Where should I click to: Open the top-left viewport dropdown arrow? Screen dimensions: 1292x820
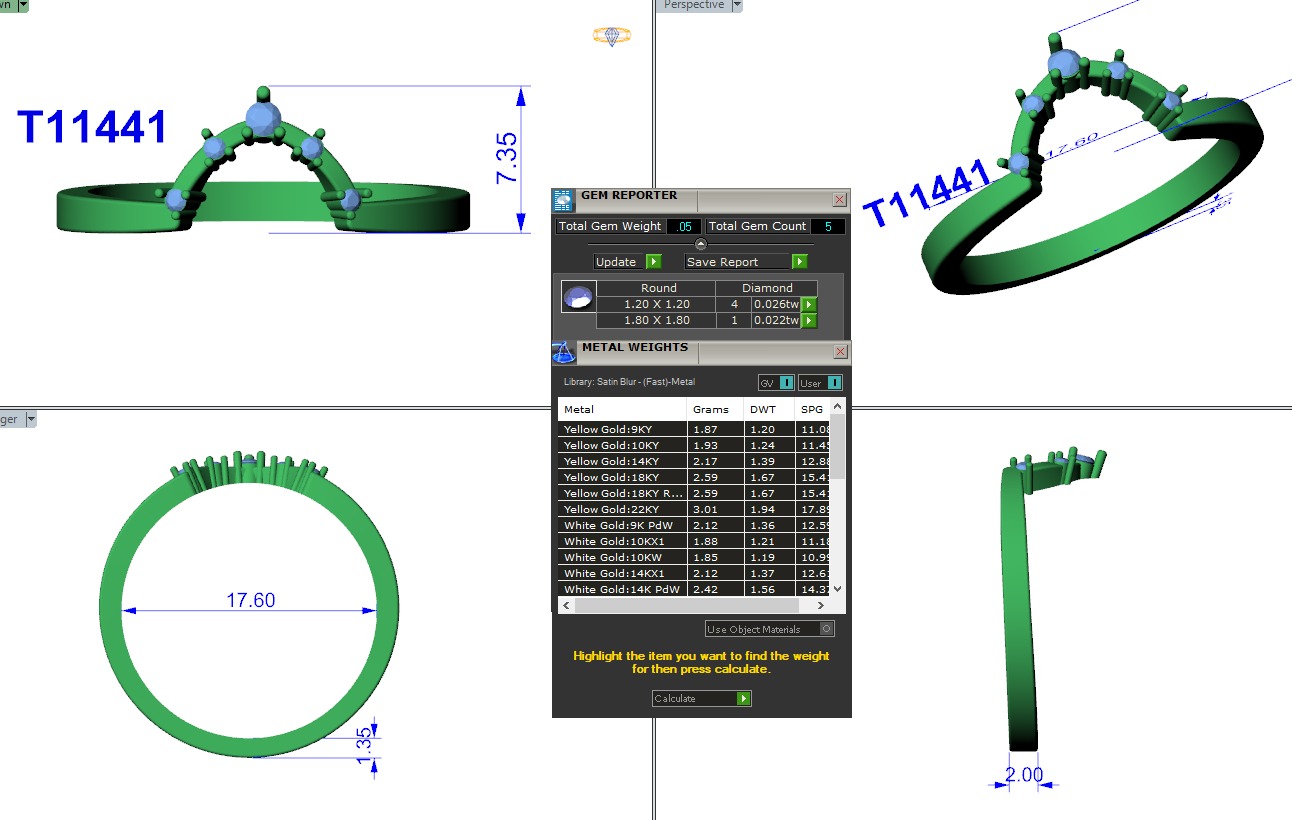pyautogui.click(x=23, y=5)
